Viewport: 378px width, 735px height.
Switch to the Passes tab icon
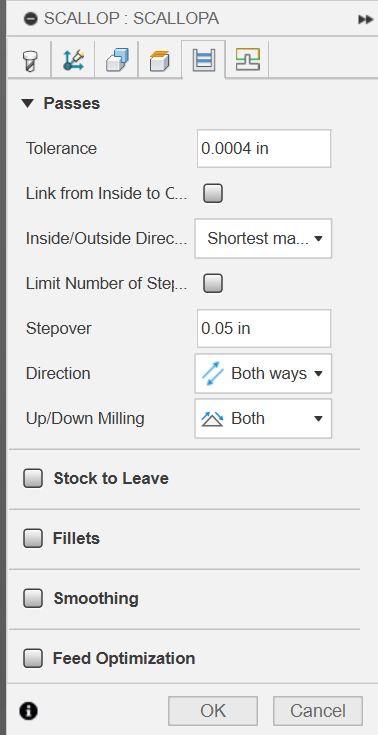click(x=204, y=60)
